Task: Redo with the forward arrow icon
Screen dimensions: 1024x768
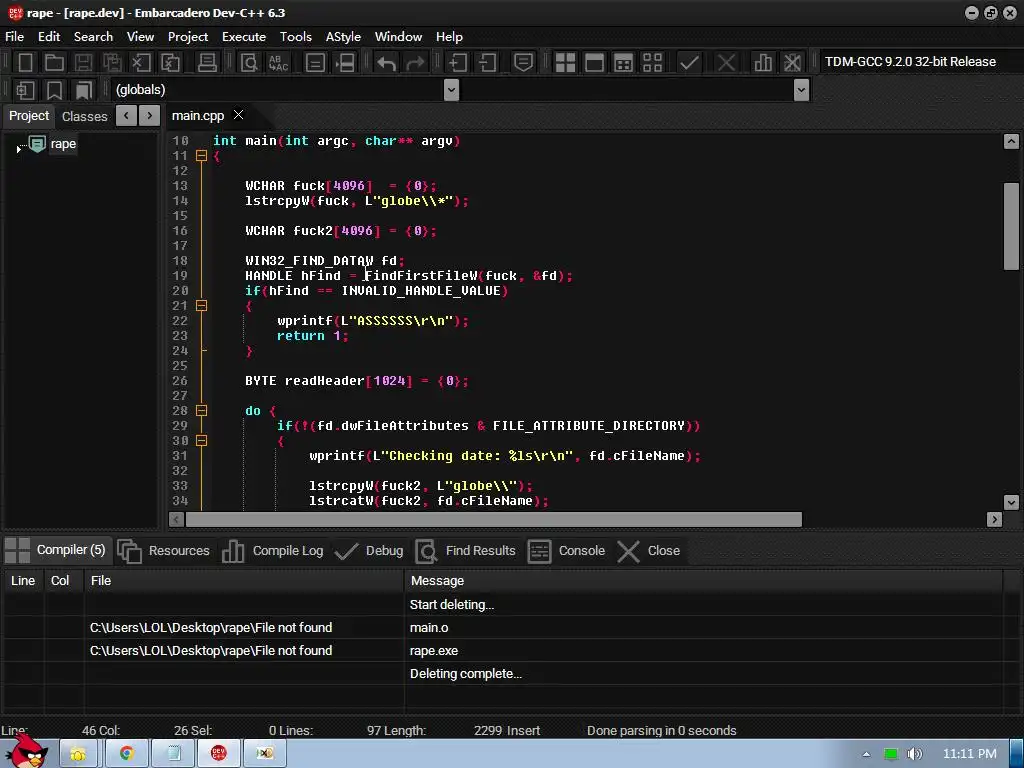Action: tap(415, 62)
